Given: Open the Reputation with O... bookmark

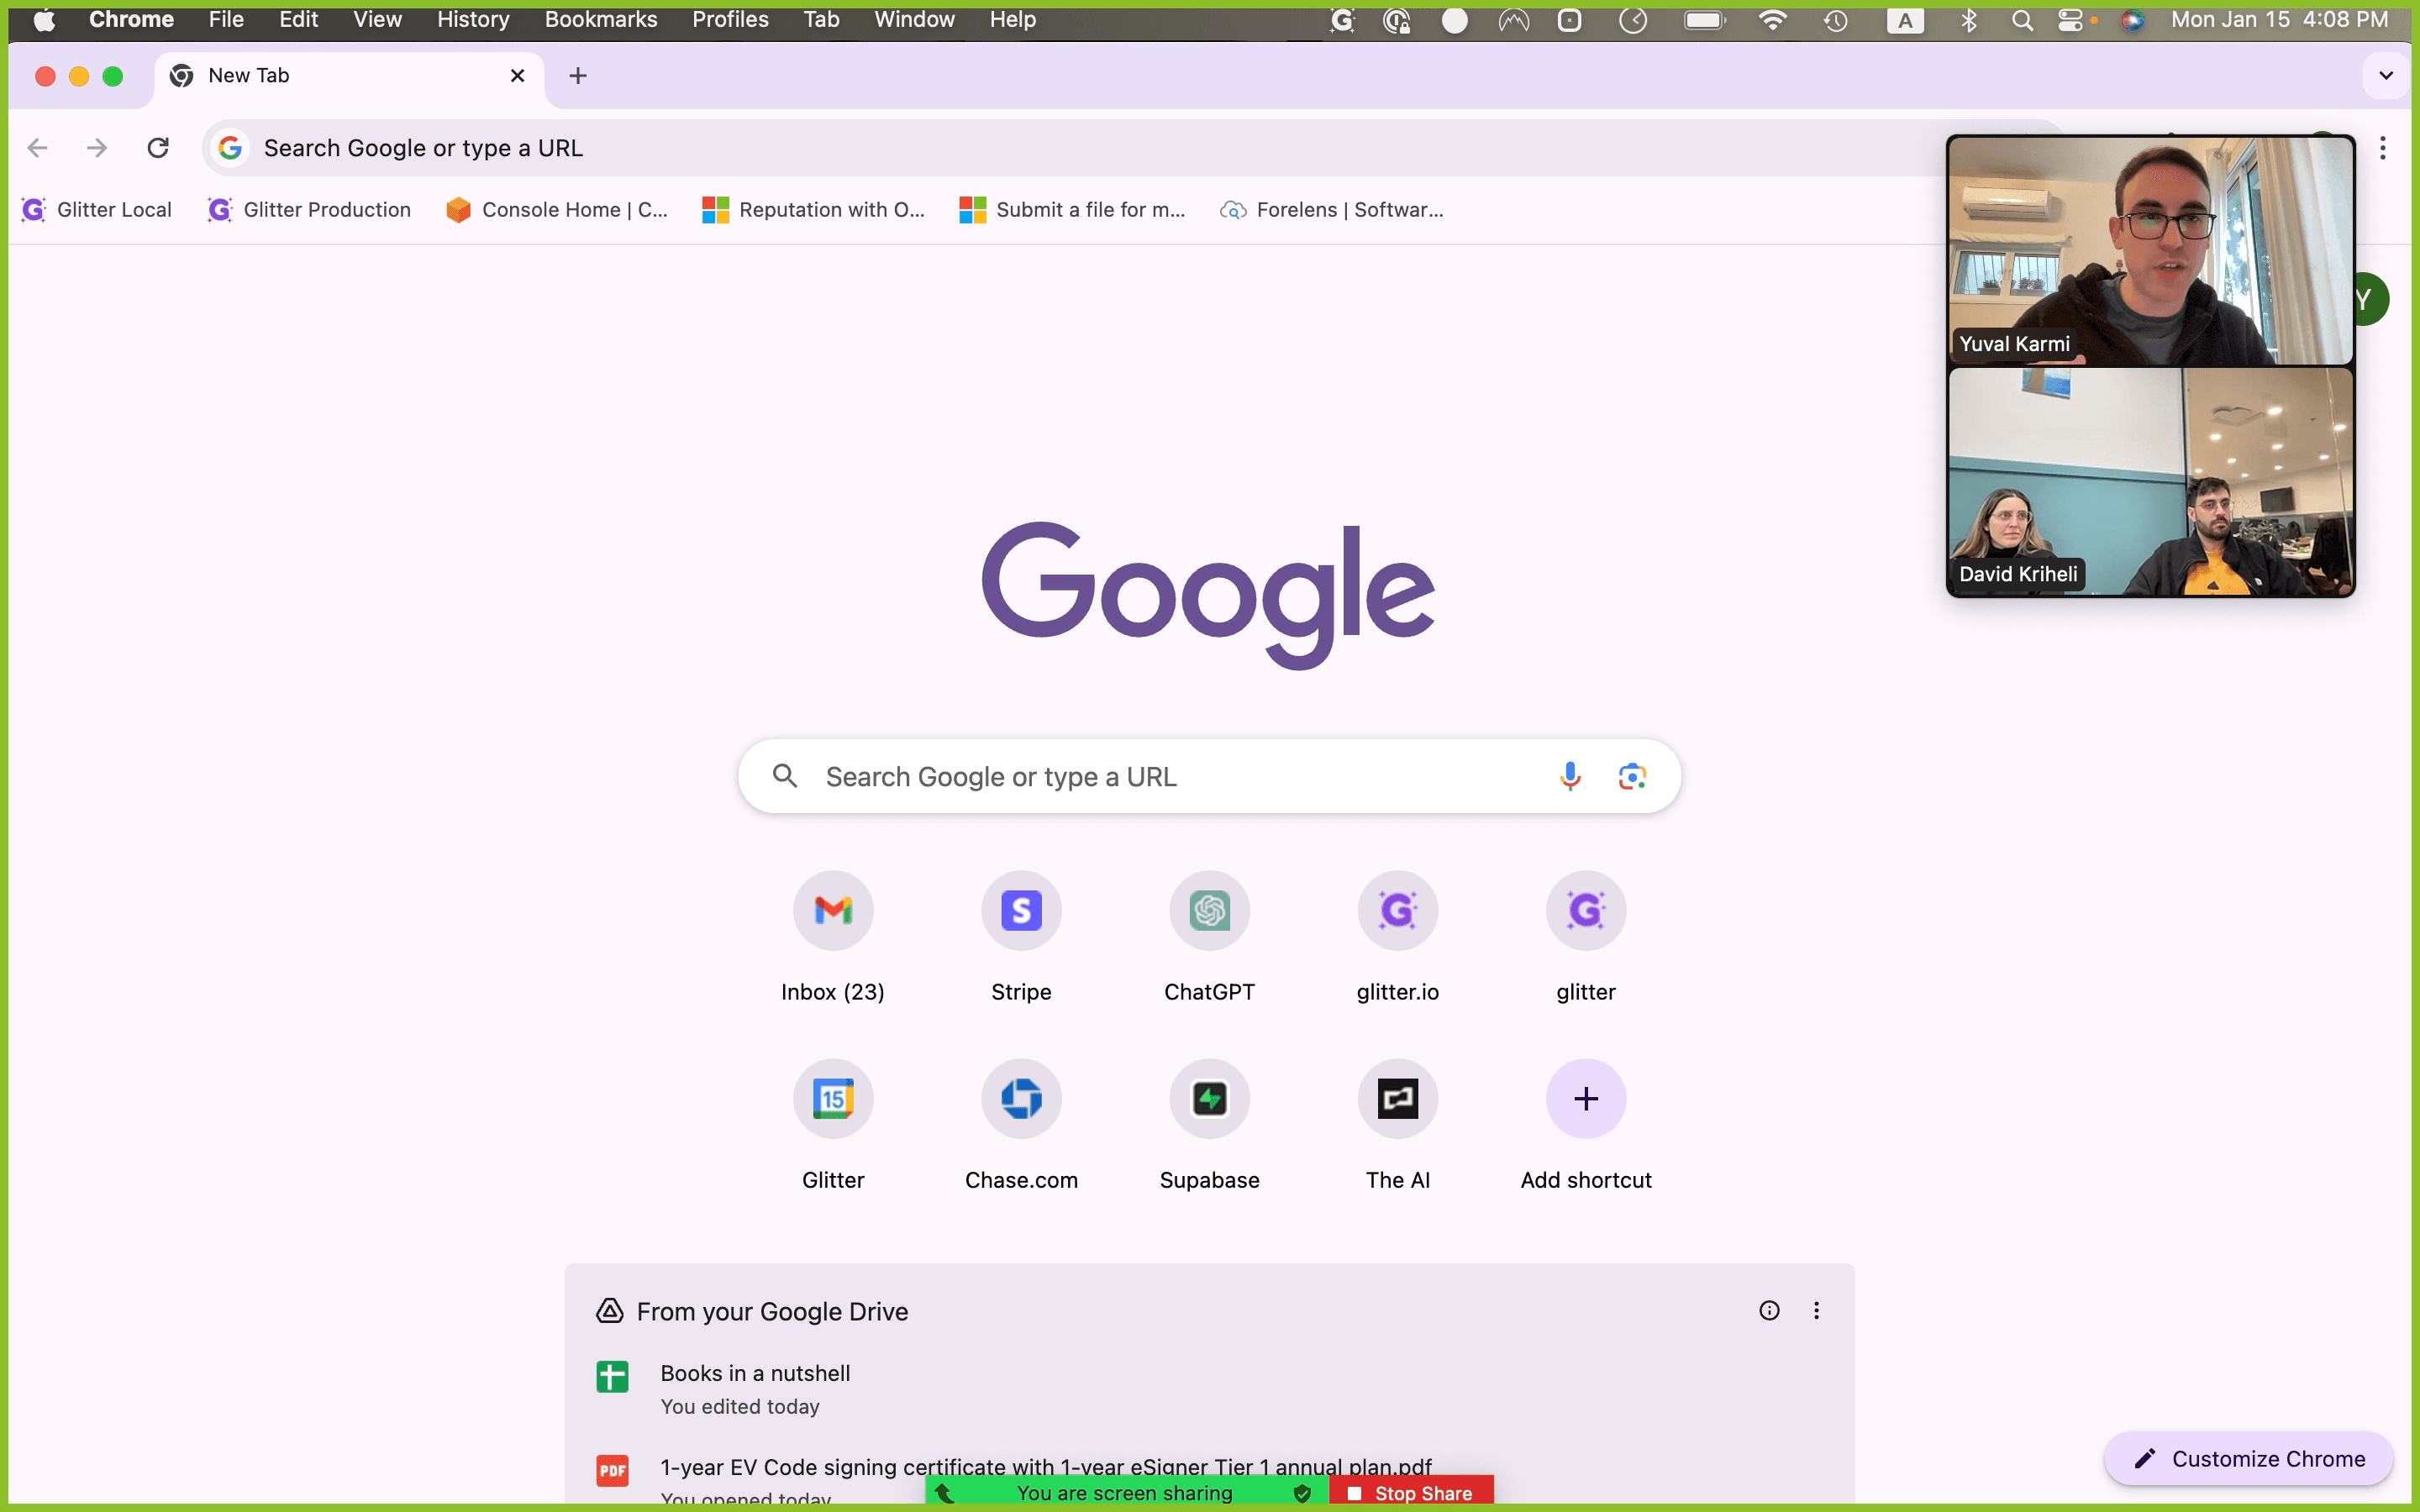Looking at the screenshot, I should pyautogui.click(x=814, y=209).
